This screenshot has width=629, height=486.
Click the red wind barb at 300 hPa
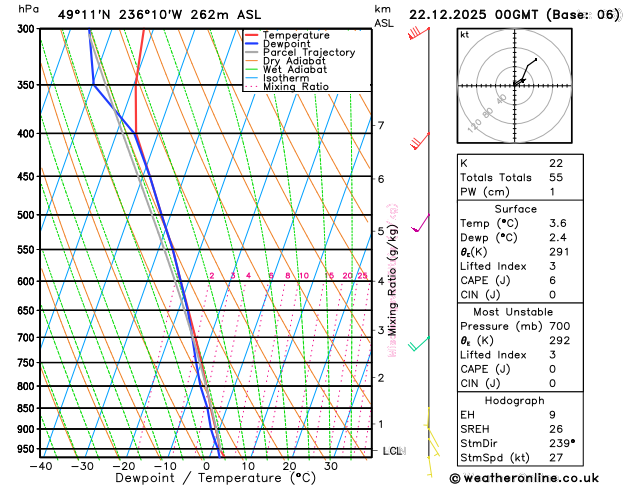click(418, 33)
